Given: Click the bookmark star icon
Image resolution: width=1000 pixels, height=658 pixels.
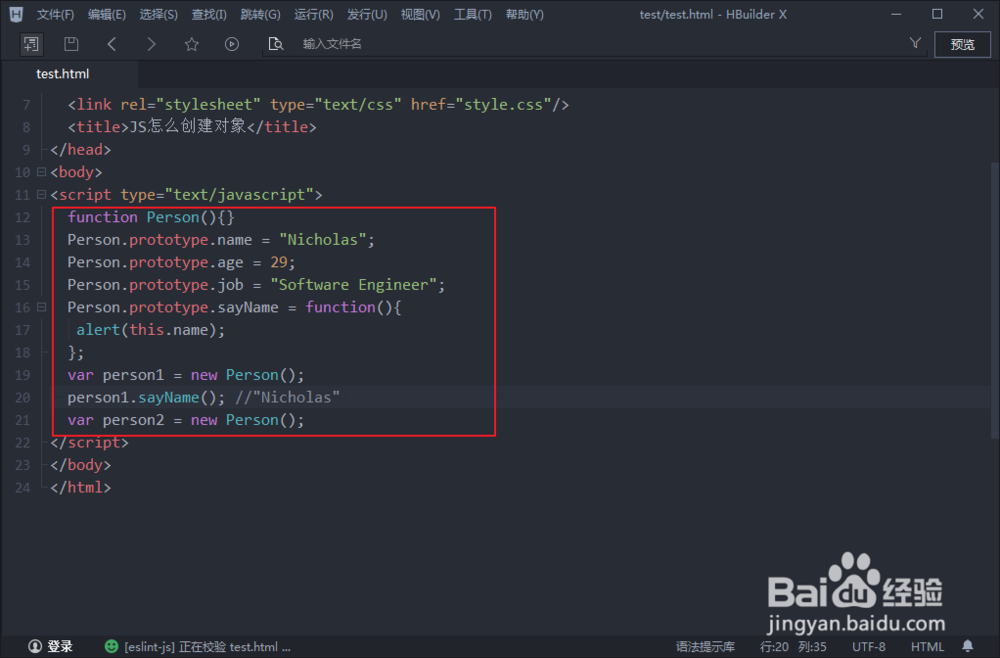Looking at the screenshot, I should point(191,44).
